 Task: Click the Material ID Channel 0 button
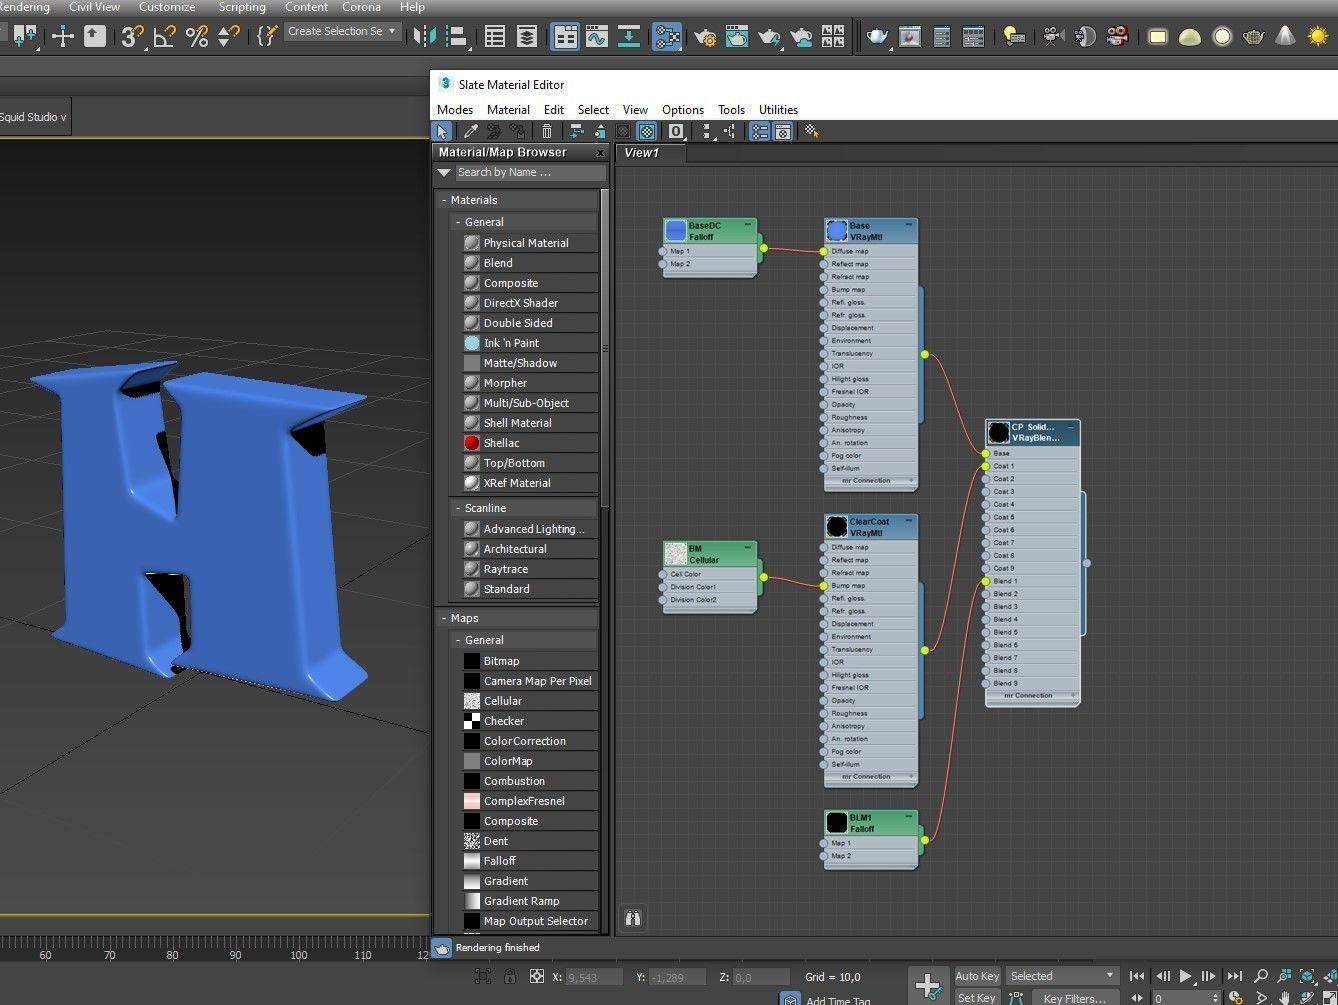point(676,131)
